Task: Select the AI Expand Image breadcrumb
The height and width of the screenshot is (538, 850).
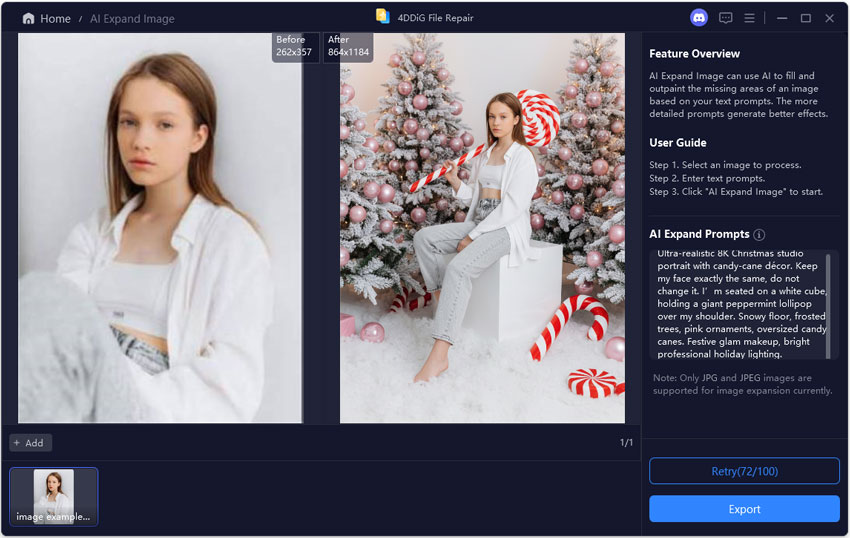Action: click(132, 18)
